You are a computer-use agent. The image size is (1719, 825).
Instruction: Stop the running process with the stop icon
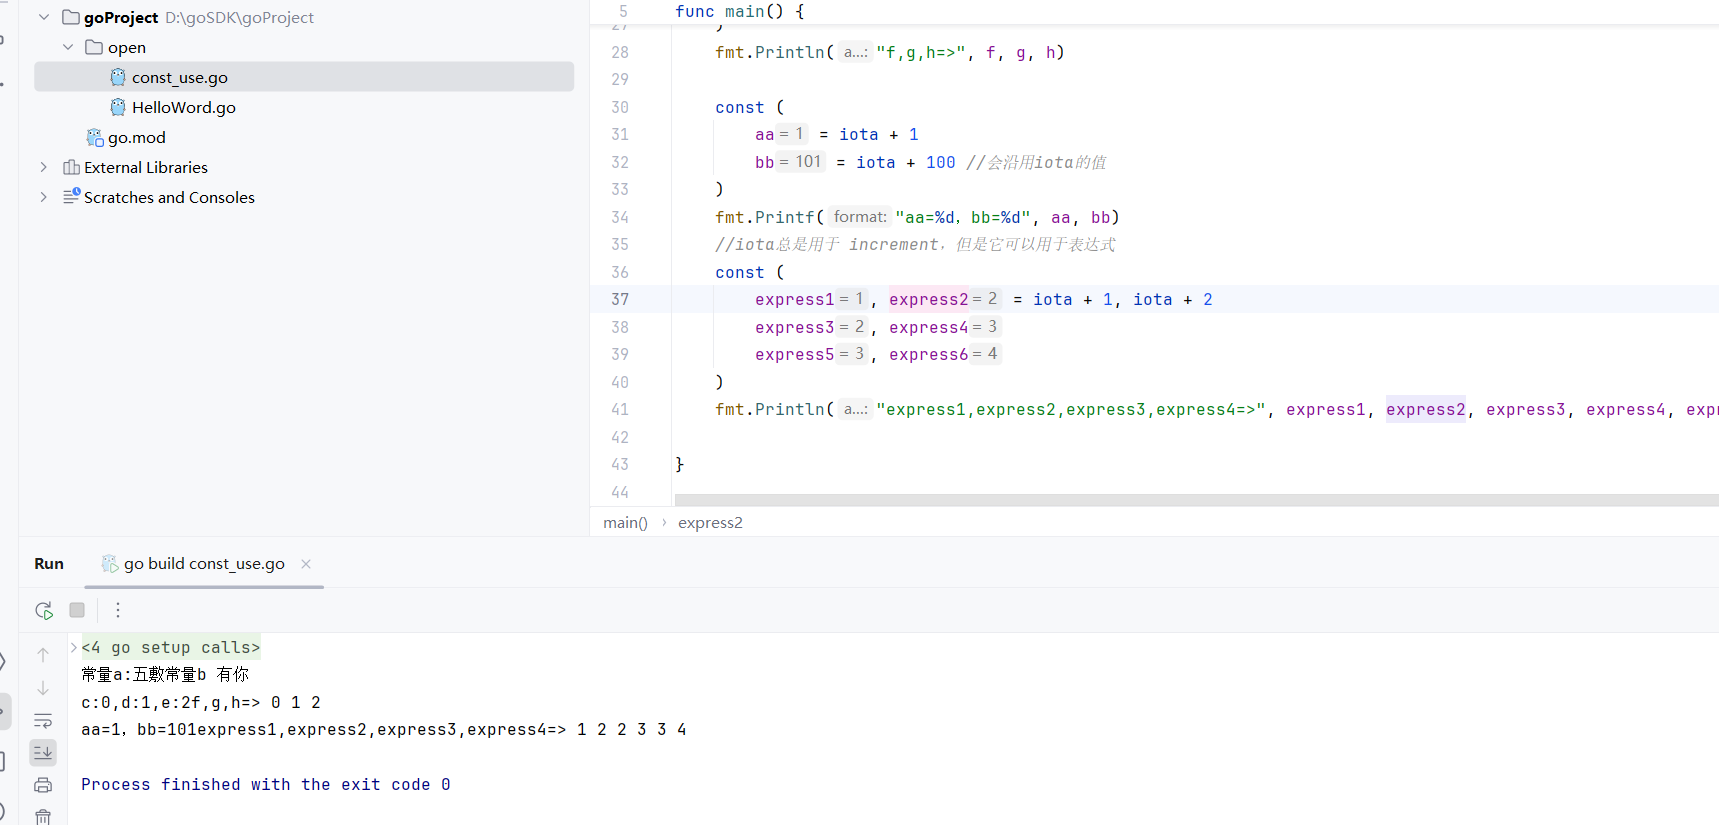point(77,610)
